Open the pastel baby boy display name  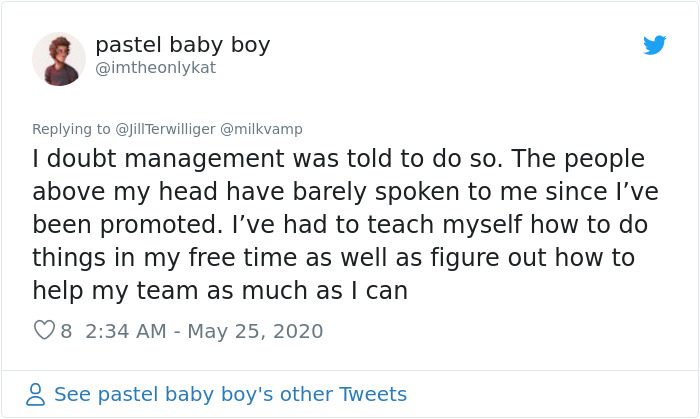(182, 45)
